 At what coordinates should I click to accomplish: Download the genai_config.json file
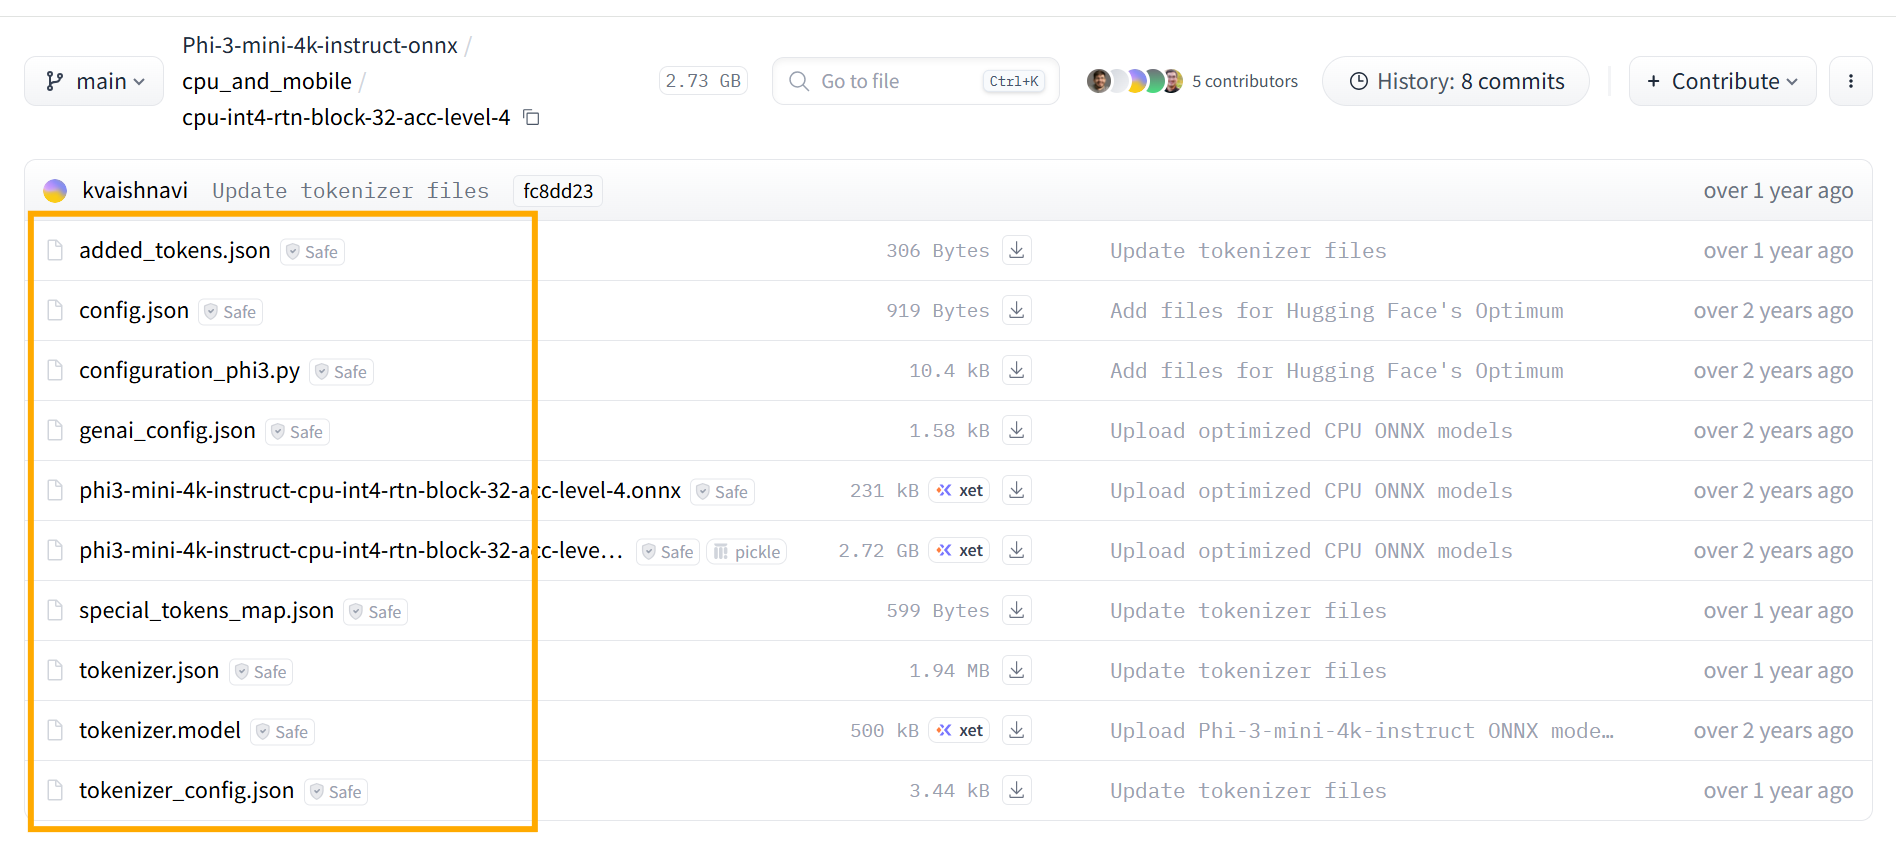point(1017,430)
